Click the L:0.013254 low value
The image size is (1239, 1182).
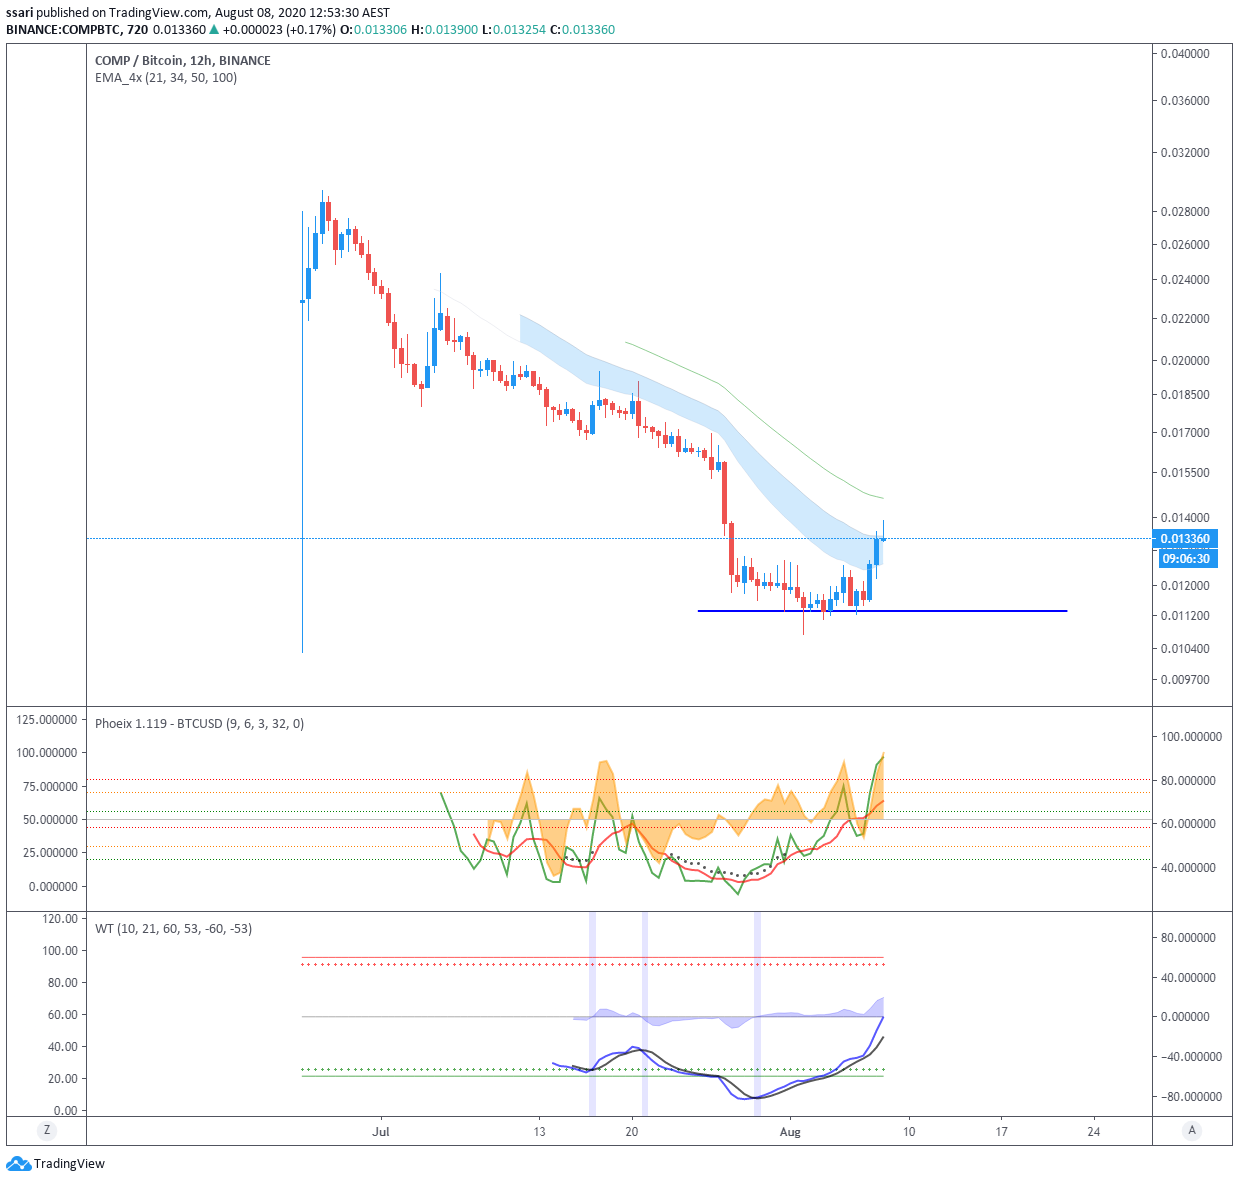pyautogui.click(x=514, y=29)
